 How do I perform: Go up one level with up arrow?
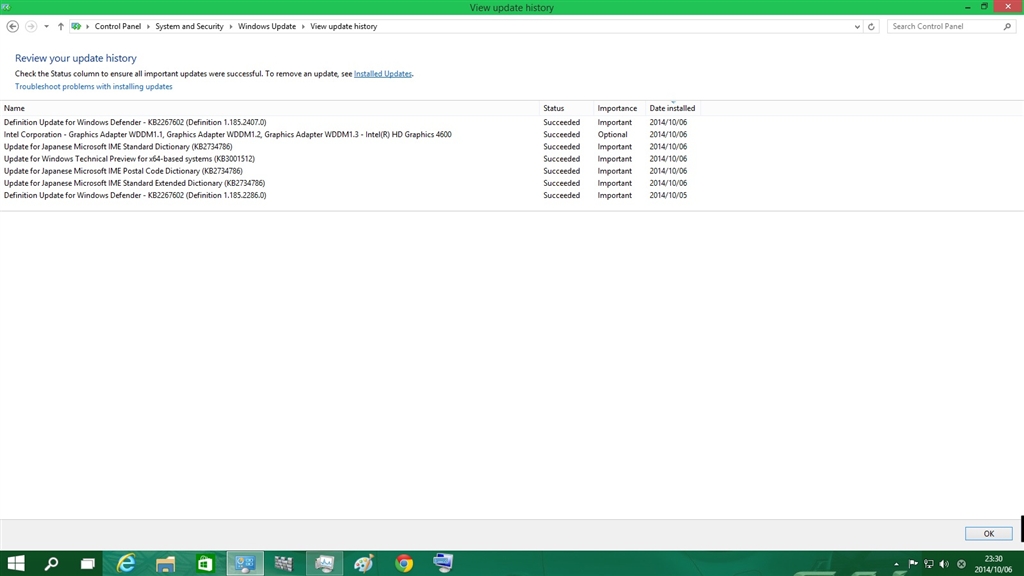(61, 26)
